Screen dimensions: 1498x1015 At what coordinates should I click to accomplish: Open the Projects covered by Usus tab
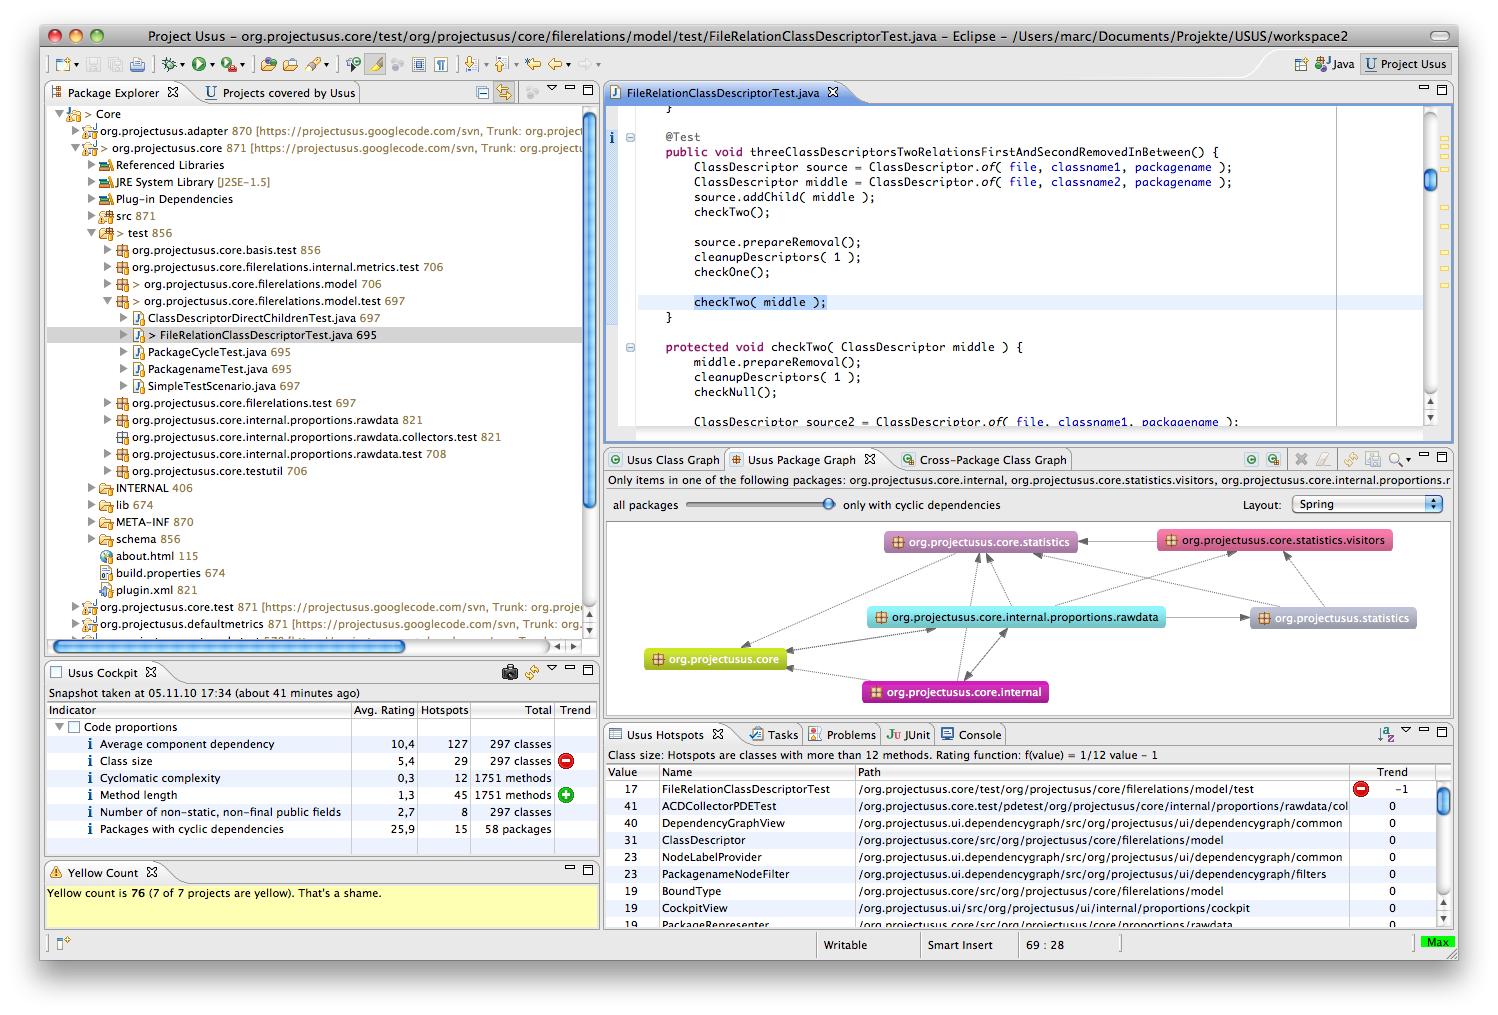(280, 93)
